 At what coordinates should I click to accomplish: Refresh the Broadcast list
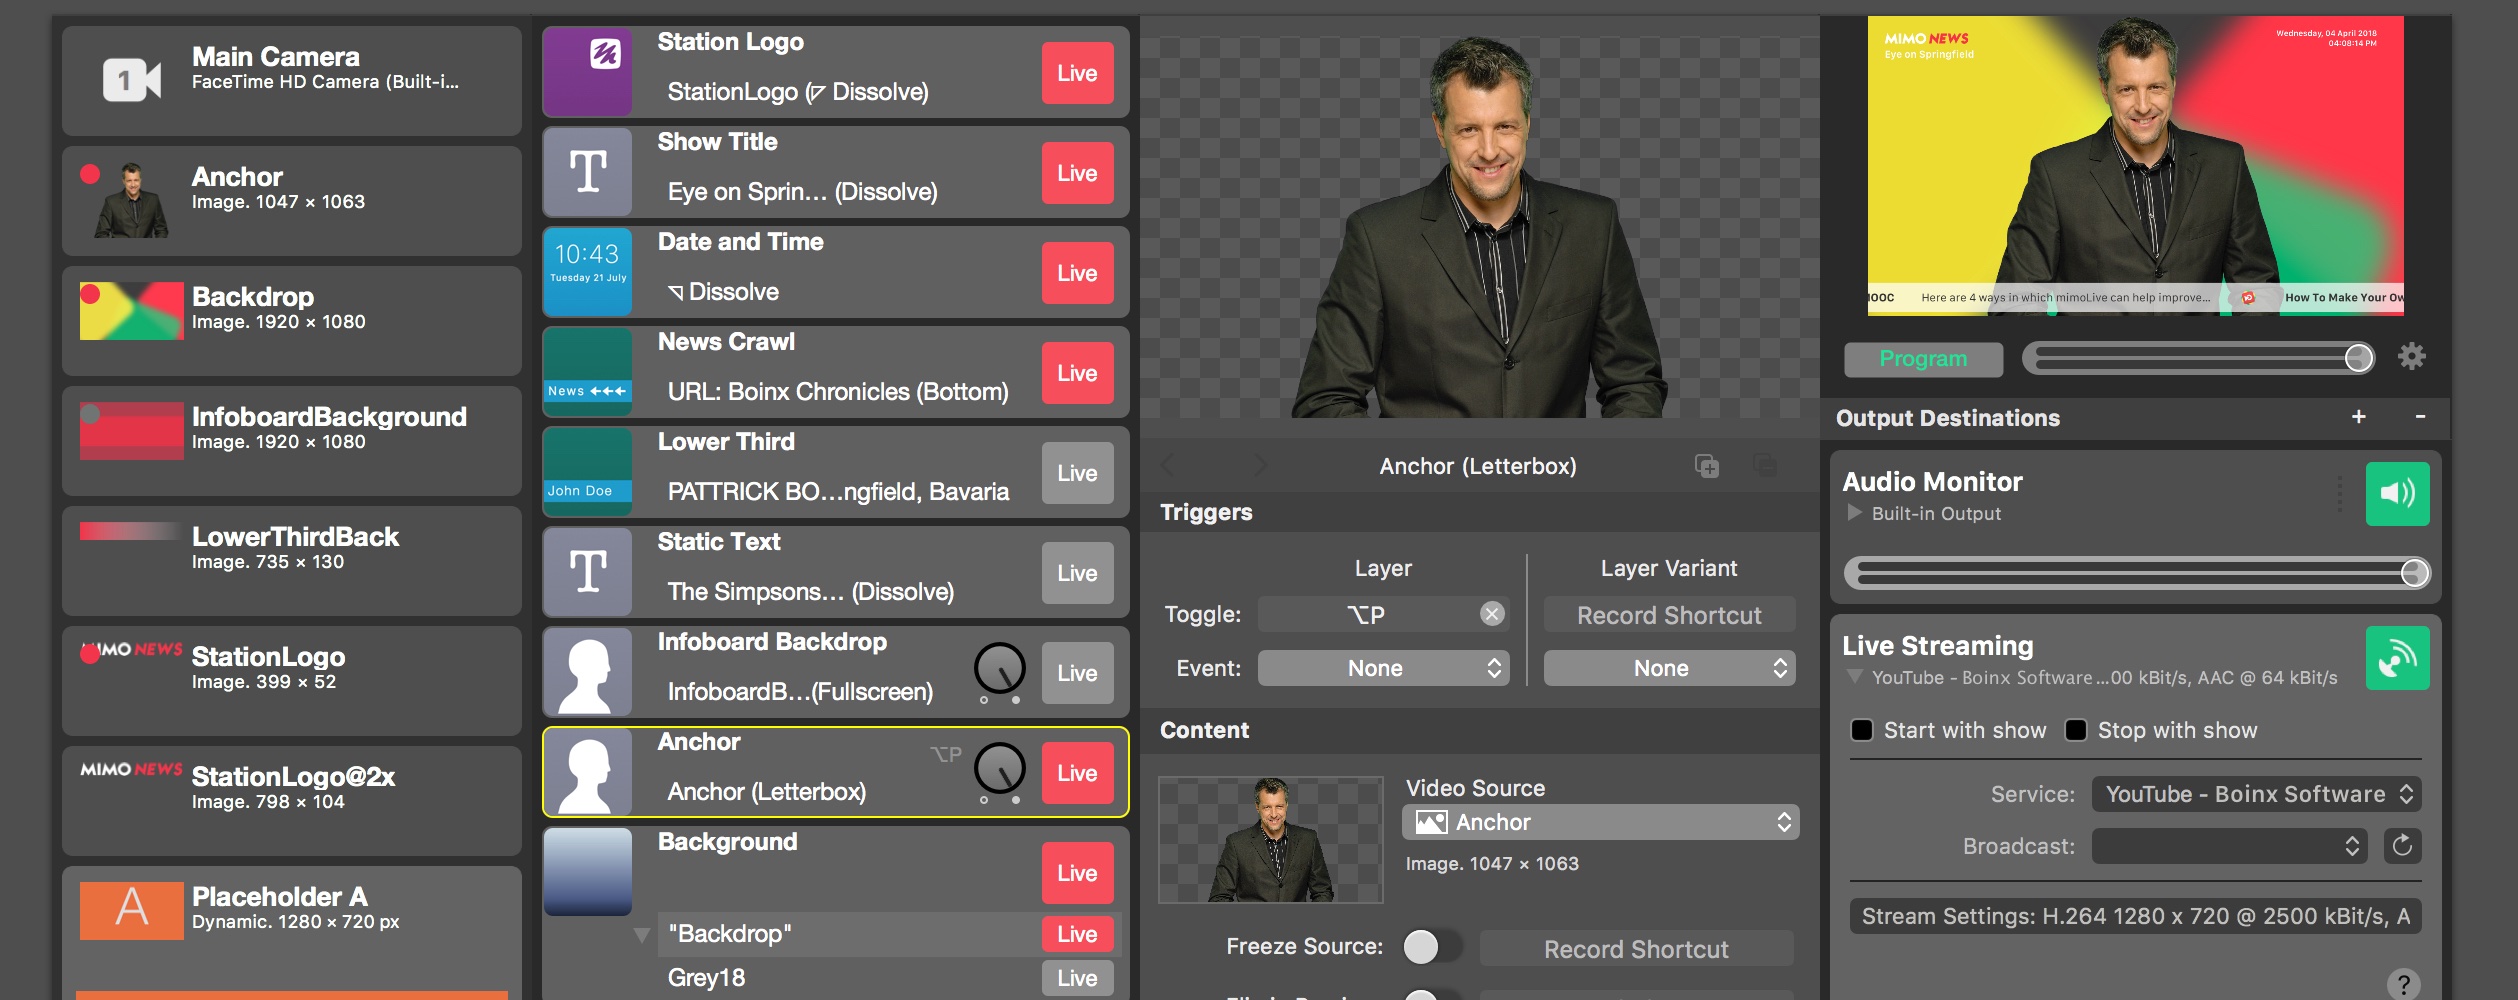point(2401,846)
